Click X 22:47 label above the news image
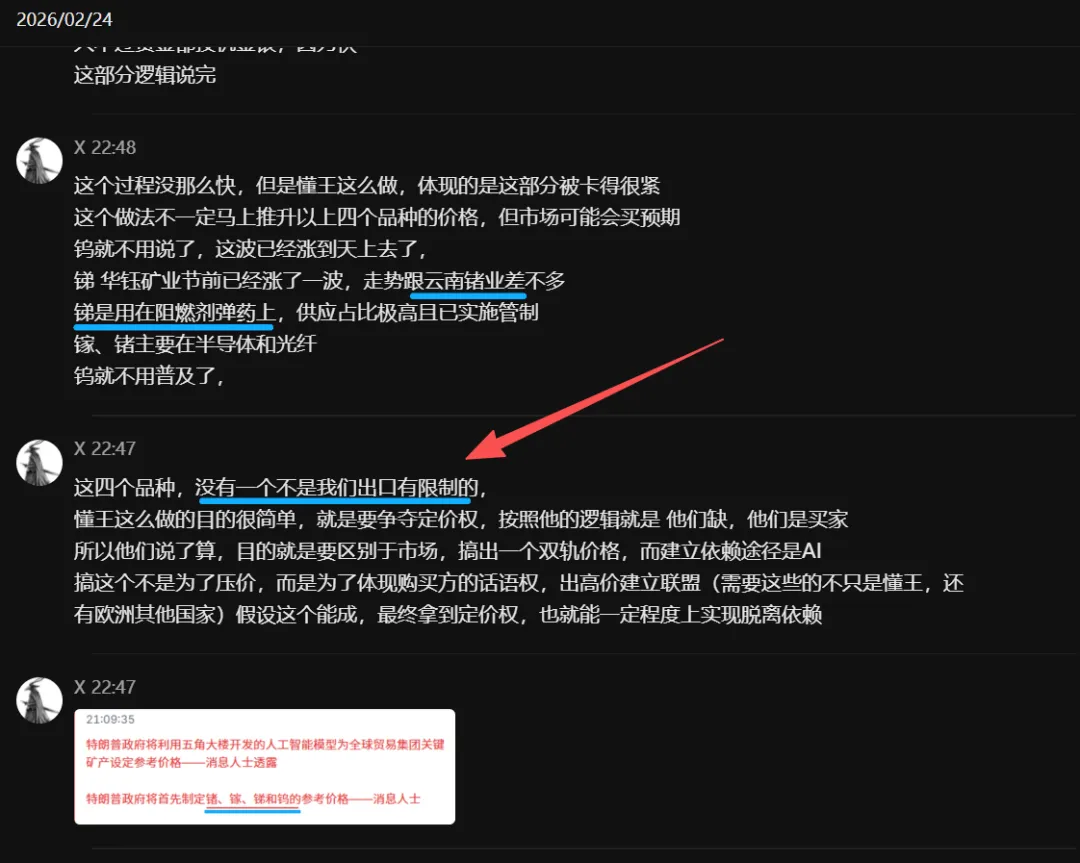 coord(105,687)
